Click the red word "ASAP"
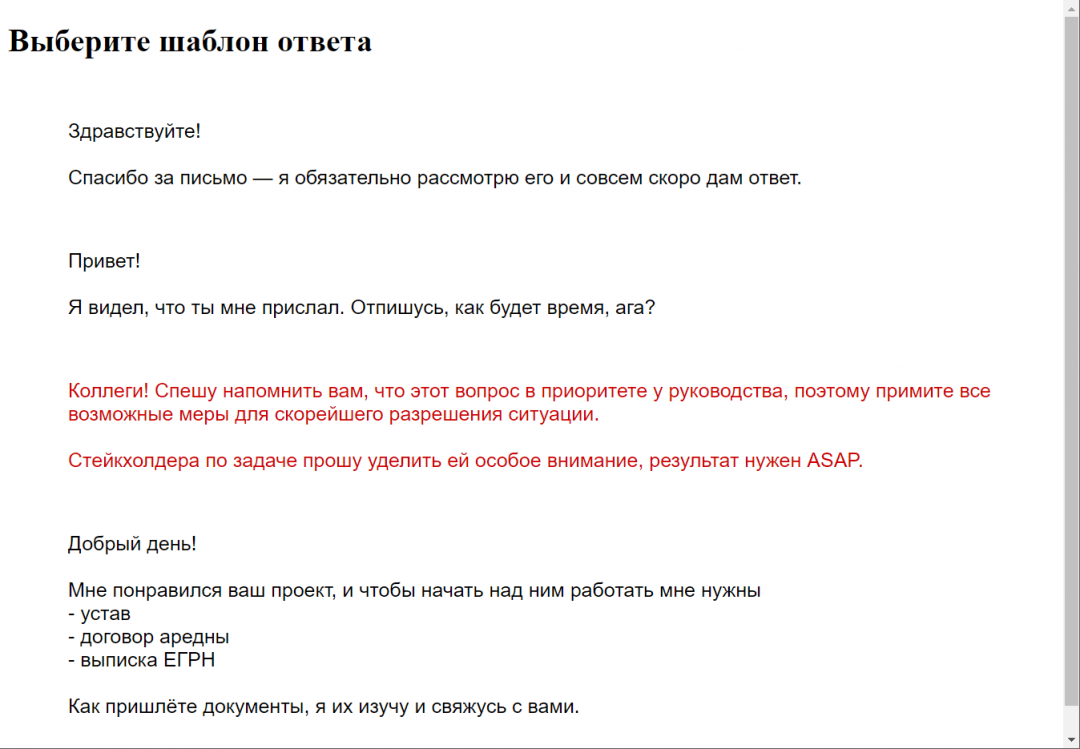1080x749 pixels. pyautogui.click(x=832, y=461)
